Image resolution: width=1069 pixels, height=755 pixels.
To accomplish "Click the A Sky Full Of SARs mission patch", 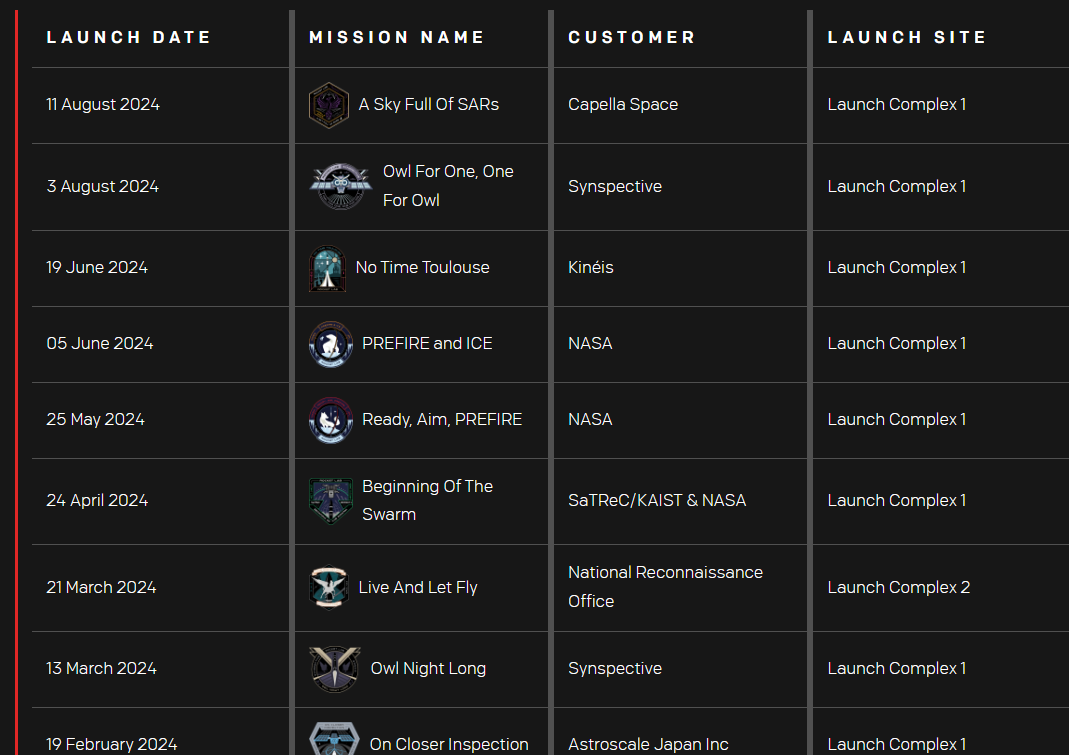I will click(328, 105).
